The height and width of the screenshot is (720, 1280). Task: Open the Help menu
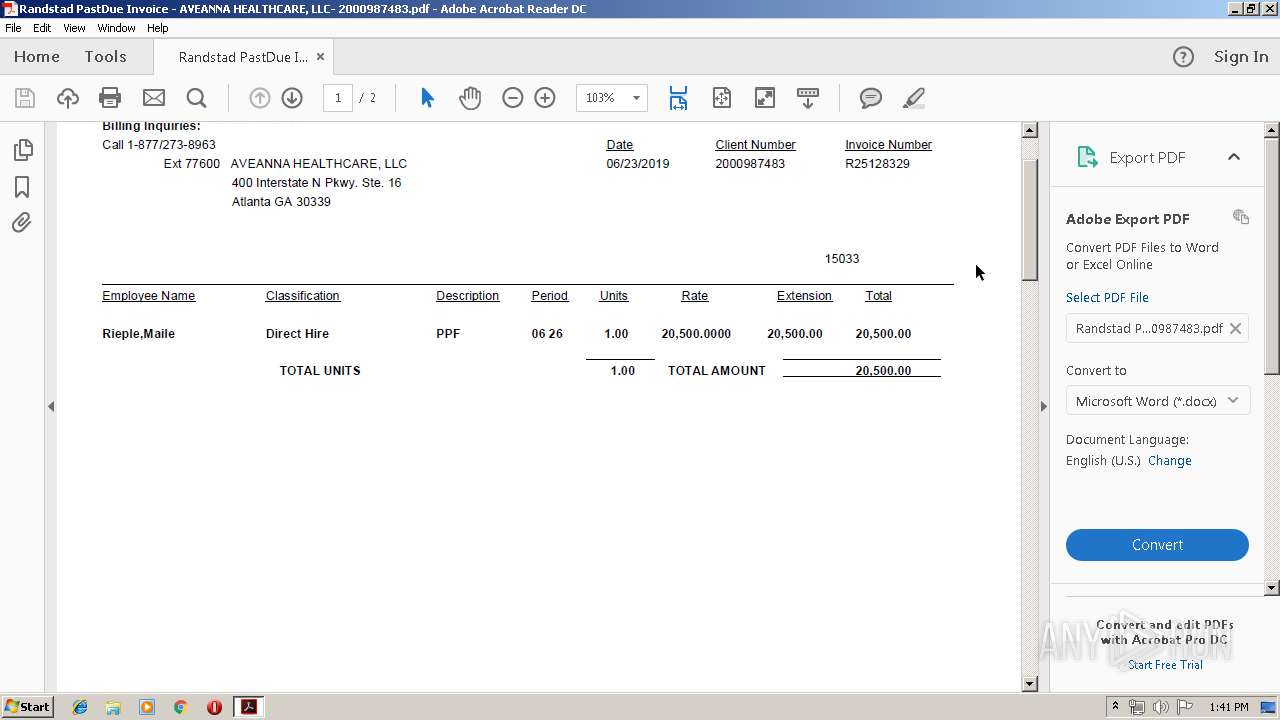coord(158,28)
